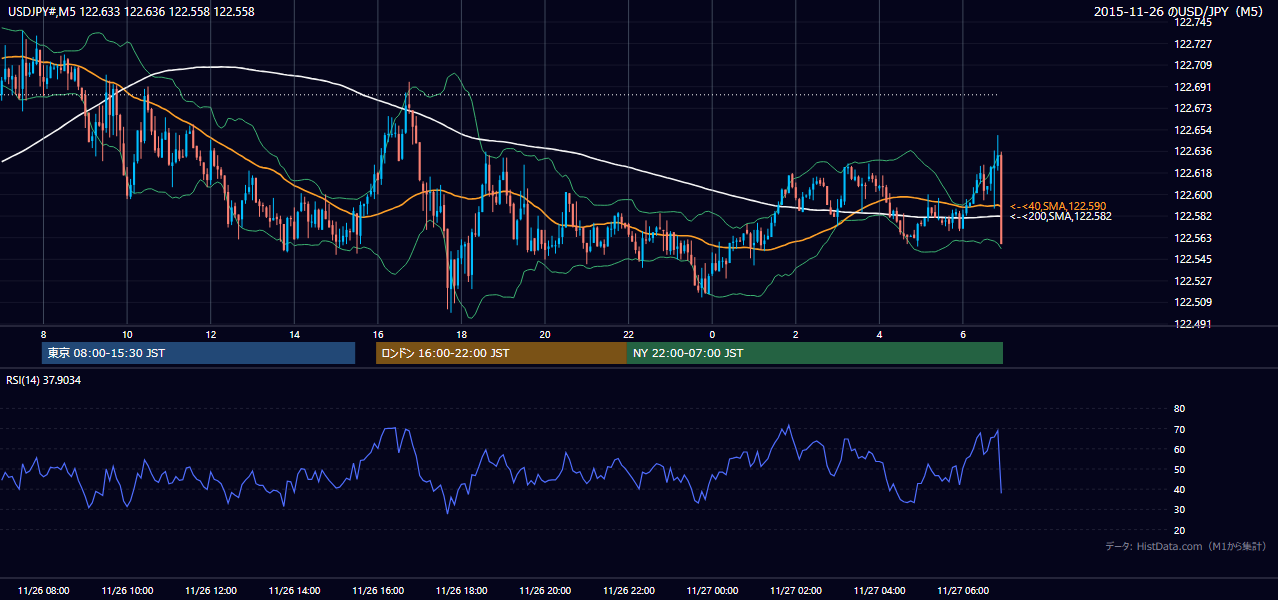1278x600 pixels.
Task: Click the 11/26 08:00 bottom time label
Action: click(44, 590)
